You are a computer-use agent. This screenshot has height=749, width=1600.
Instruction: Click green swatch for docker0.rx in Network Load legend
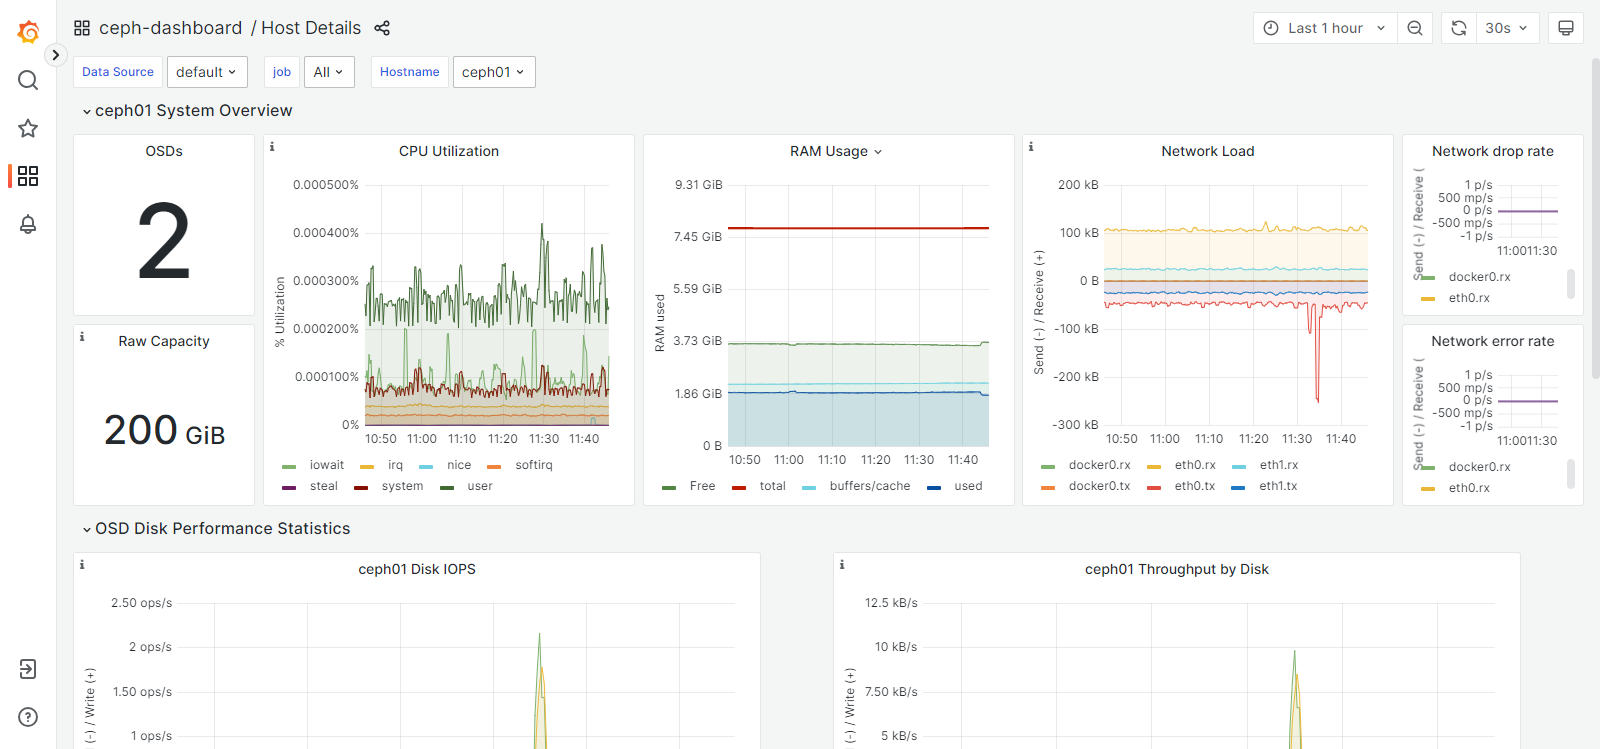pos(1048,466)
